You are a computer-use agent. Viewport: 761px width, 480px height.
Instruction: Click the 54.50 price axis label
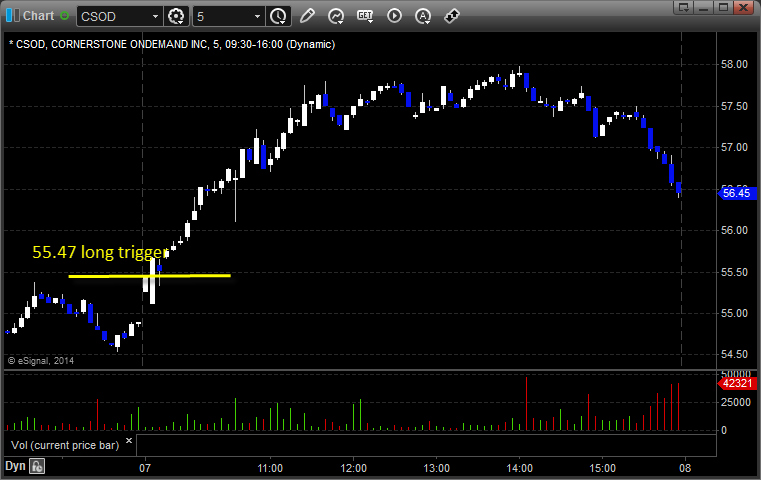734,354
